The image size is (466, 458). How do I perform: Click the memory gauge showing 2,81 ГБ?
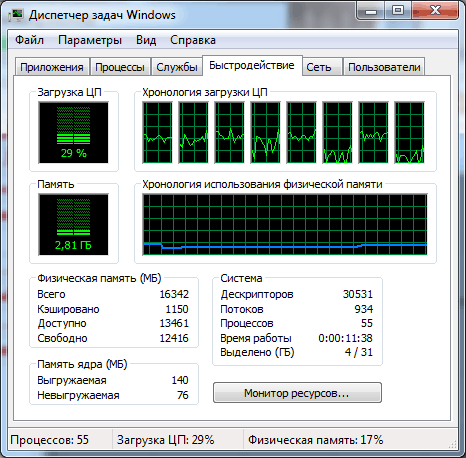73,224
